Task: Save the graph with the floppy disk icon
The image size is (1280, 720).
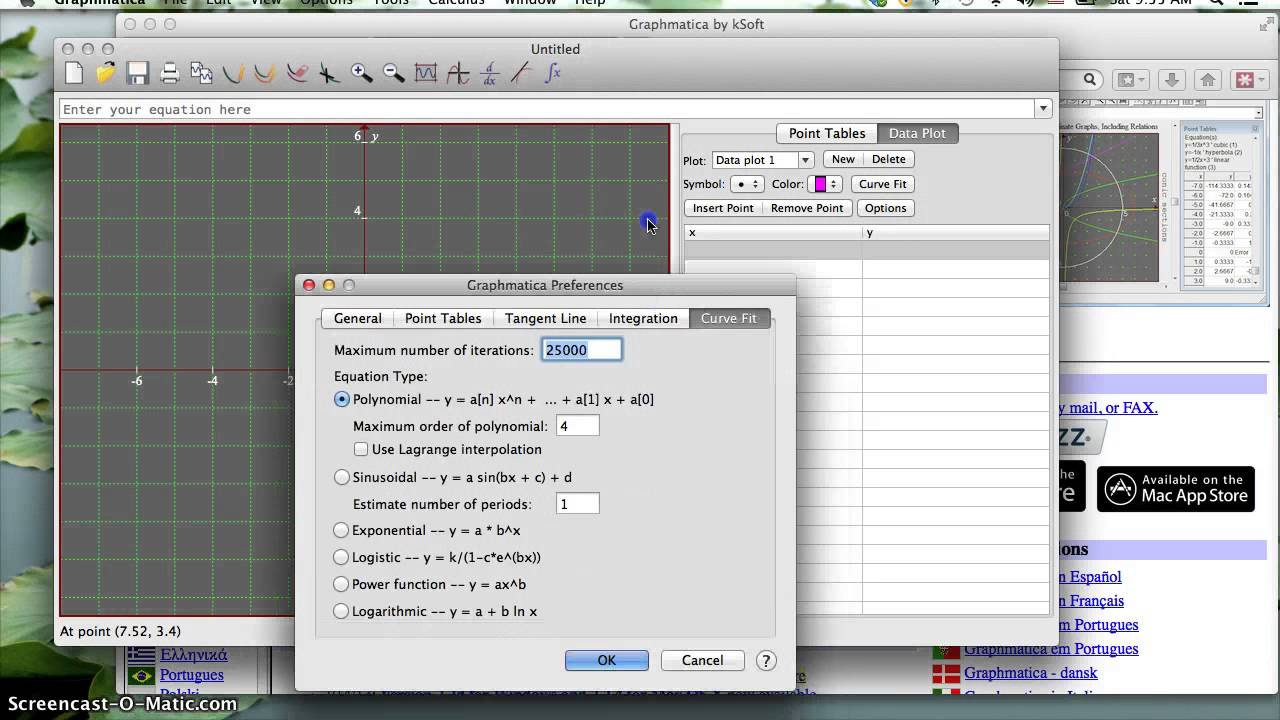Action: click(x=138, y=73)
